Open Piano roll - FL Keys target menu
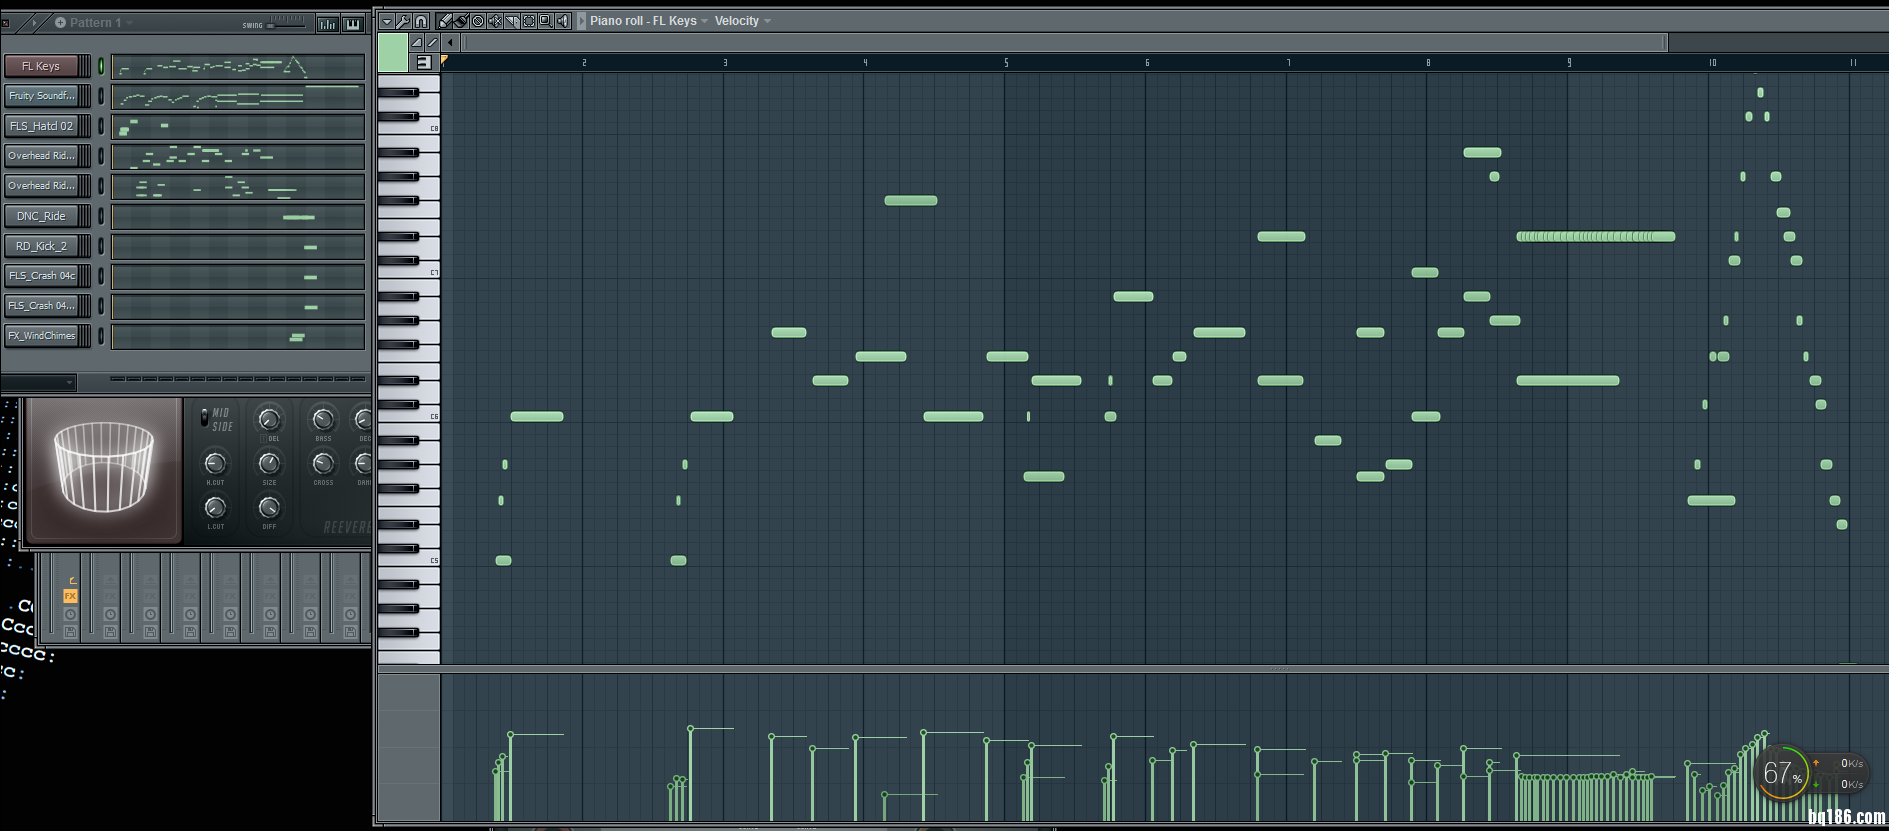 647,21
